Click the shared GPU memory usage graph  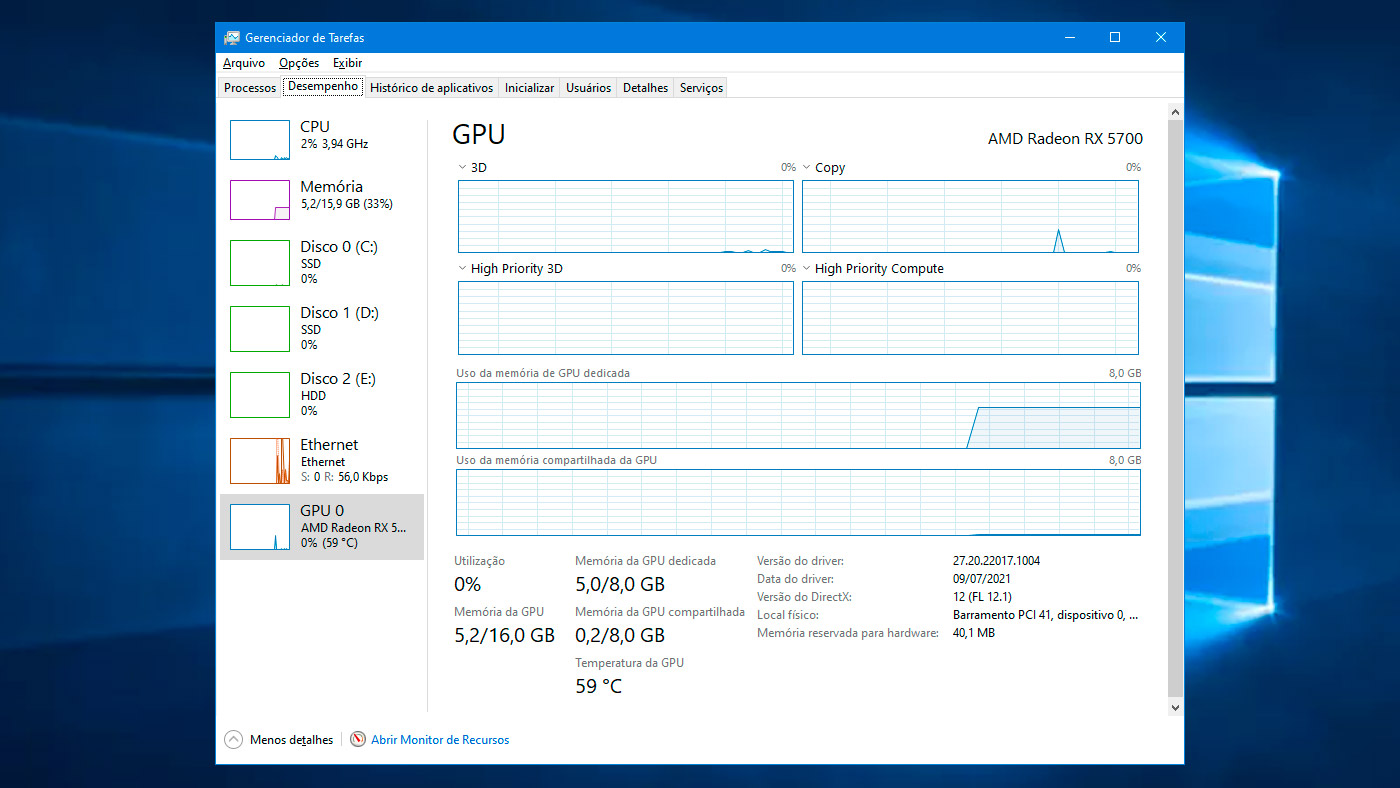(x=798, y=502)
